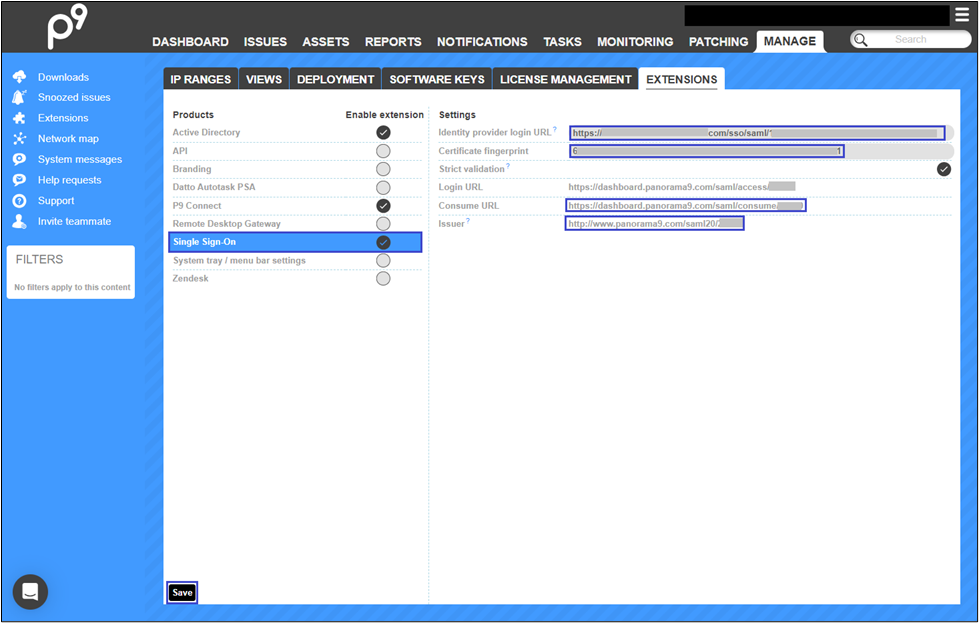Select the Consume URL value text
The height and width of the screenshot is (623, 979).
click(x=686, y=205)
